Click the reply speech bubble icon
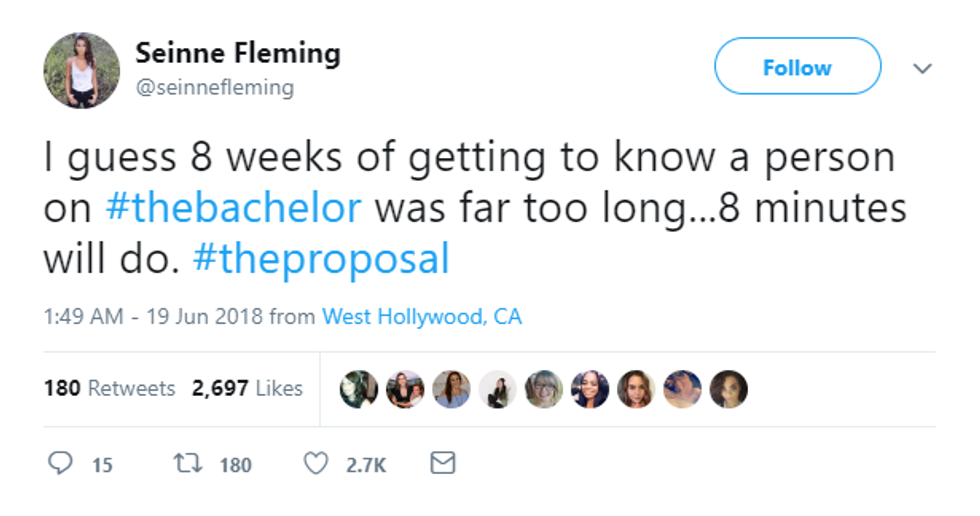This screenshot has height=516, width=980. [63, 464]
